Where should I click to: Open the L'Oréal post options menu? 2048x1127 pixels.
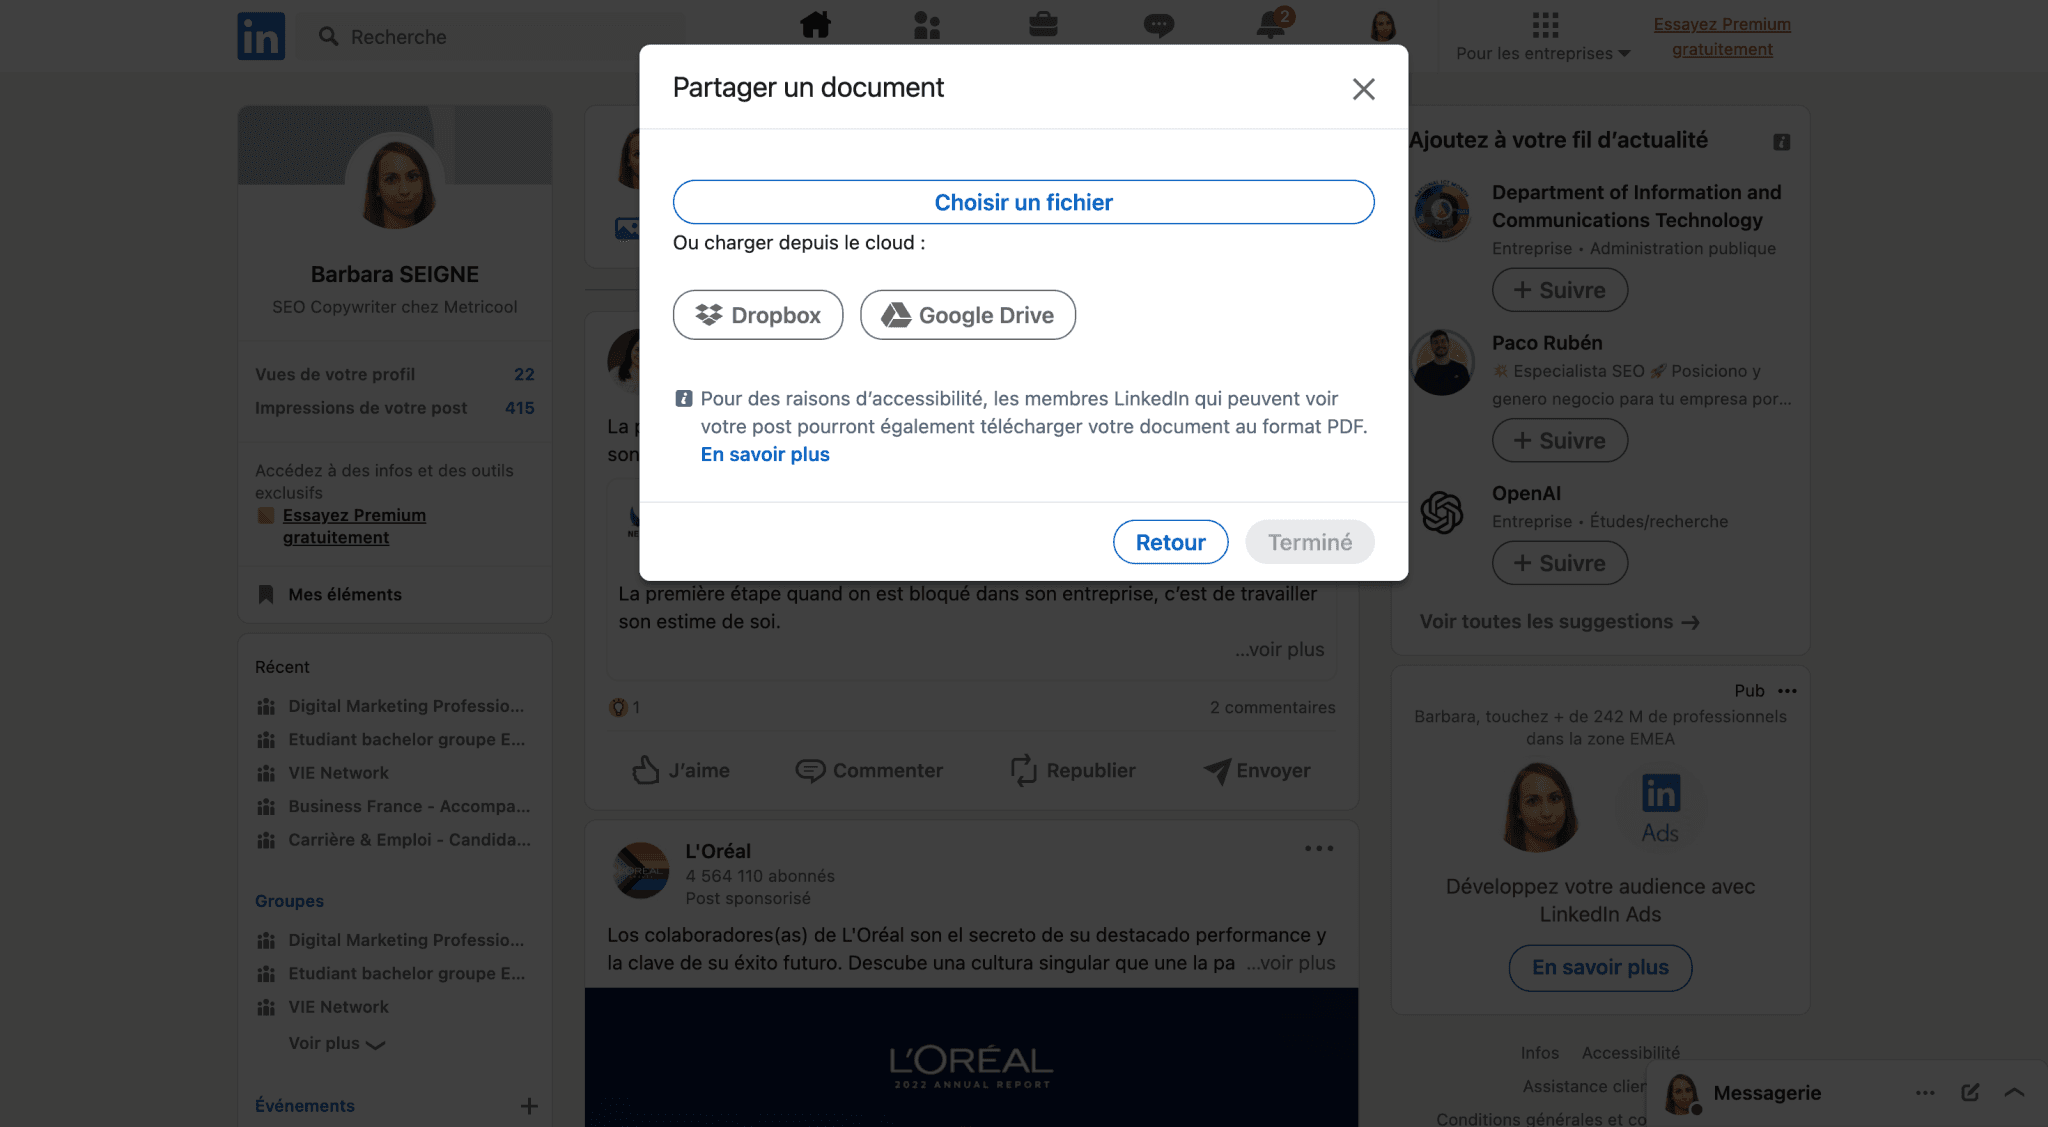[1319, 848]
